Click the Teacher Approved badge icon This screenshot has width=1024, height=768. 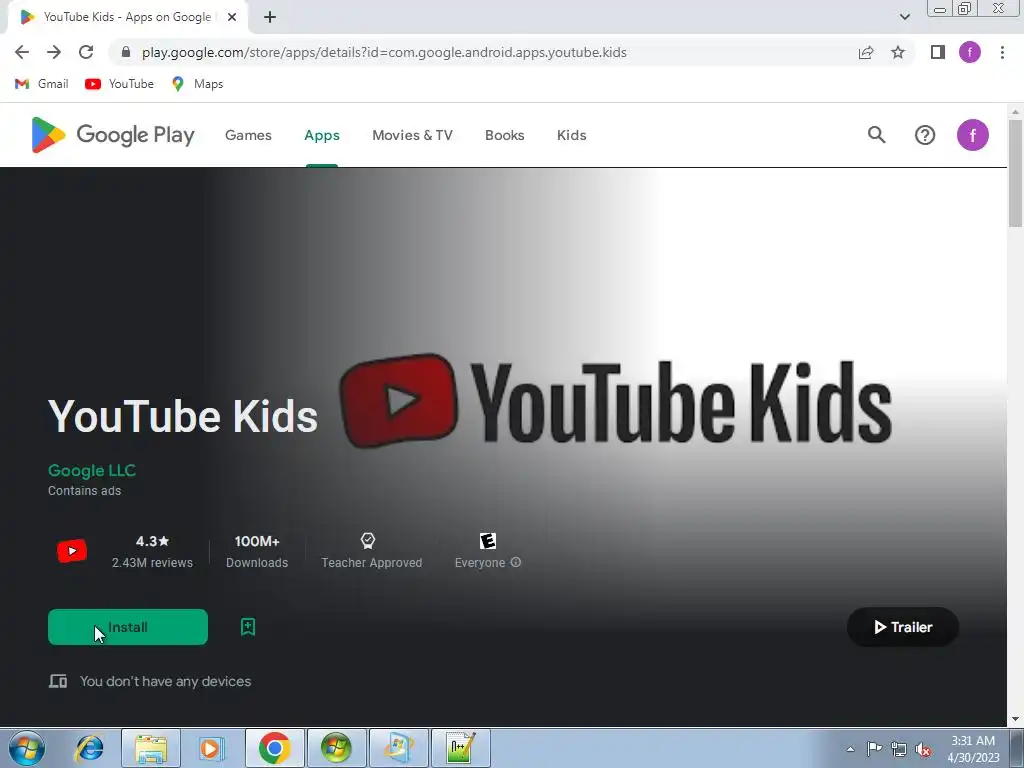click(368, 540)
